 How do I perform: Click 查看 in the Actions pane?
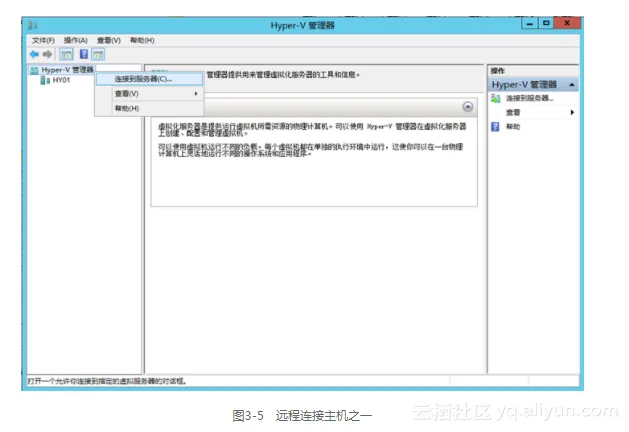pyautogui.click(x=513, y=112)
